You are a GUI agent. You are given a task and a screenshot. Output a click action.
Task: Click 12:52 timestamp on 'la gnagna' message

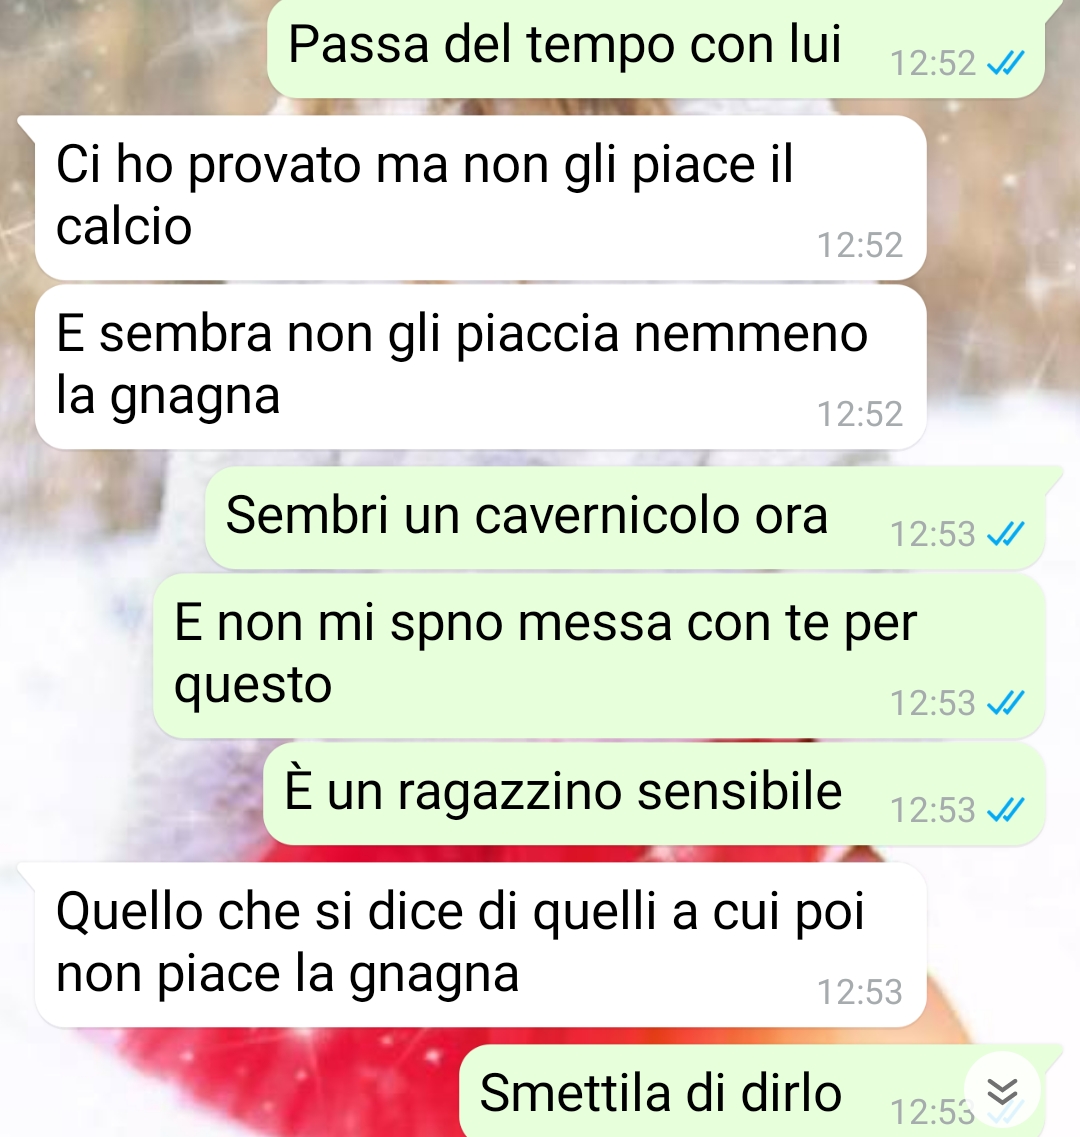pyautogui.click(x=860, y=414)
